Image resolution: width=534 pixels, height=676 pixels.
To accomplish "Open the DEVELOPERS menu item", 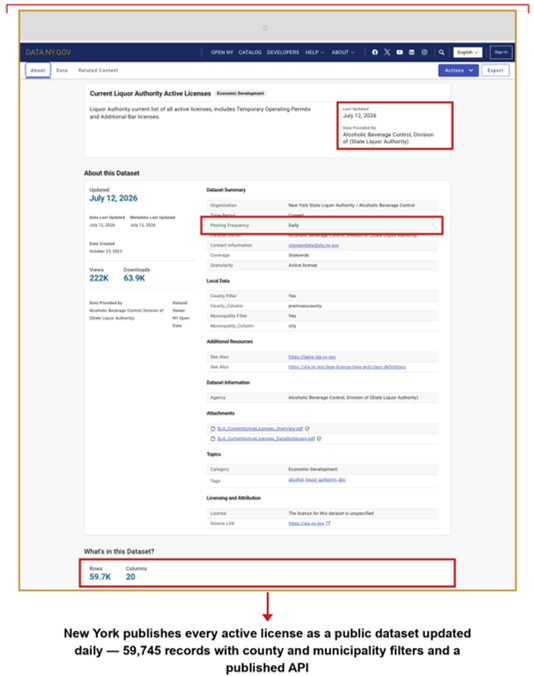I will [x=283, y=52].
